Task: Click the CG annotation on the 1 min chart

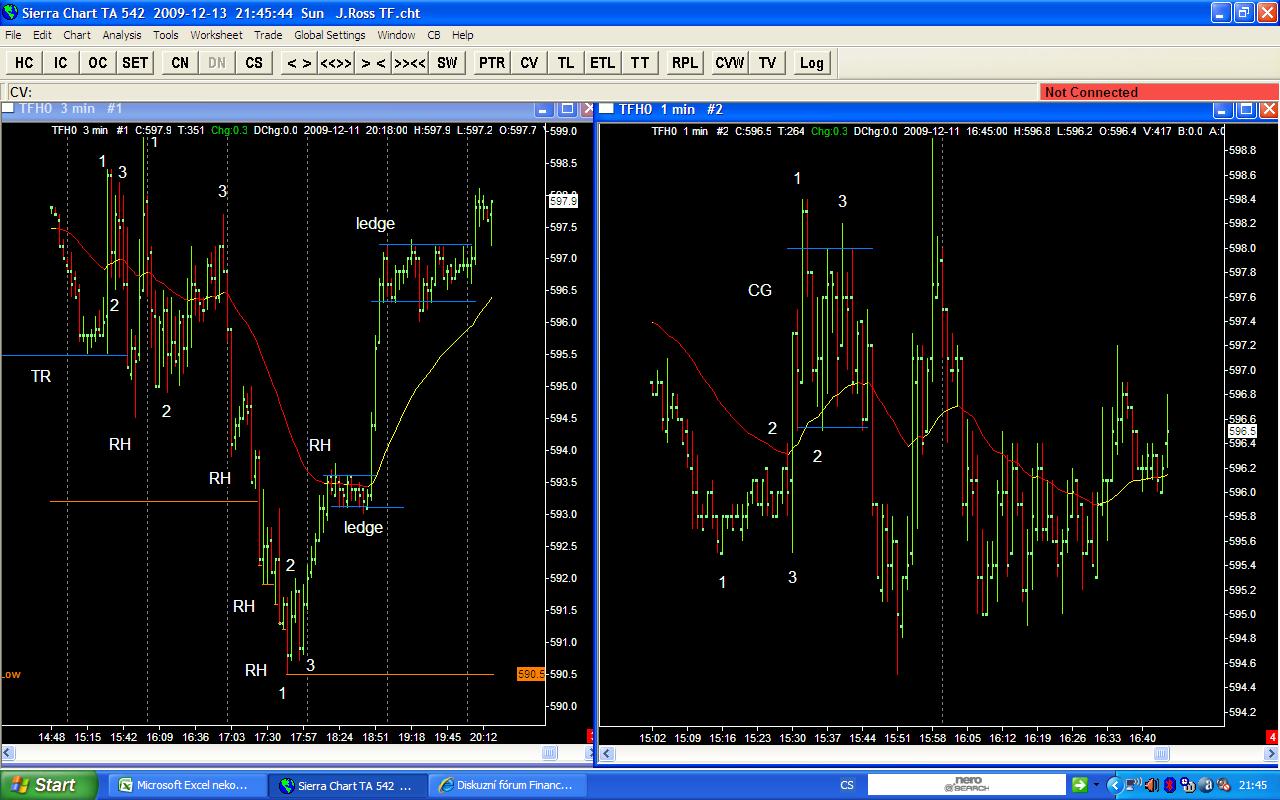Action: point(760,290)
